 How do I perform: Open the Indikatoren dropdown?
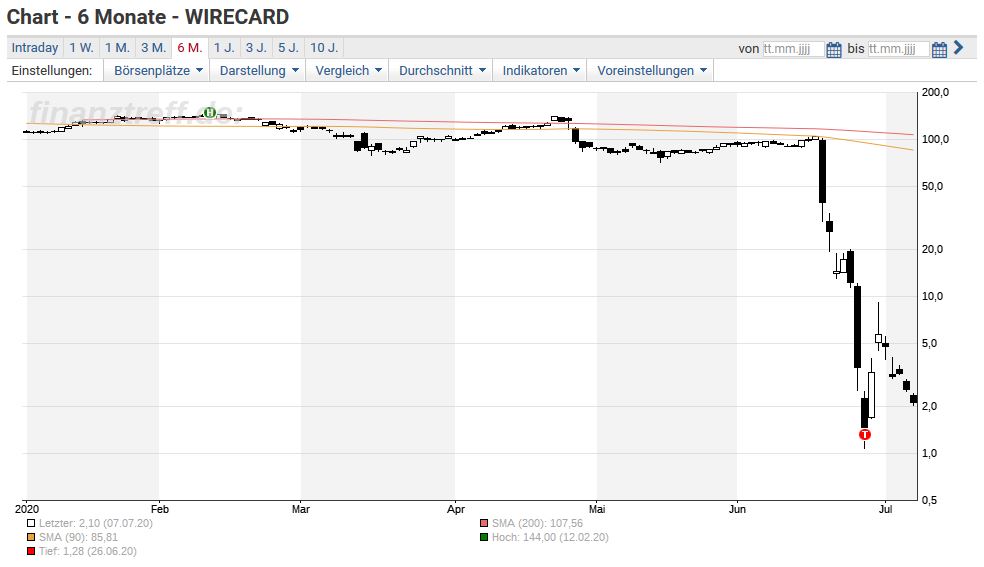pos(541,70)
